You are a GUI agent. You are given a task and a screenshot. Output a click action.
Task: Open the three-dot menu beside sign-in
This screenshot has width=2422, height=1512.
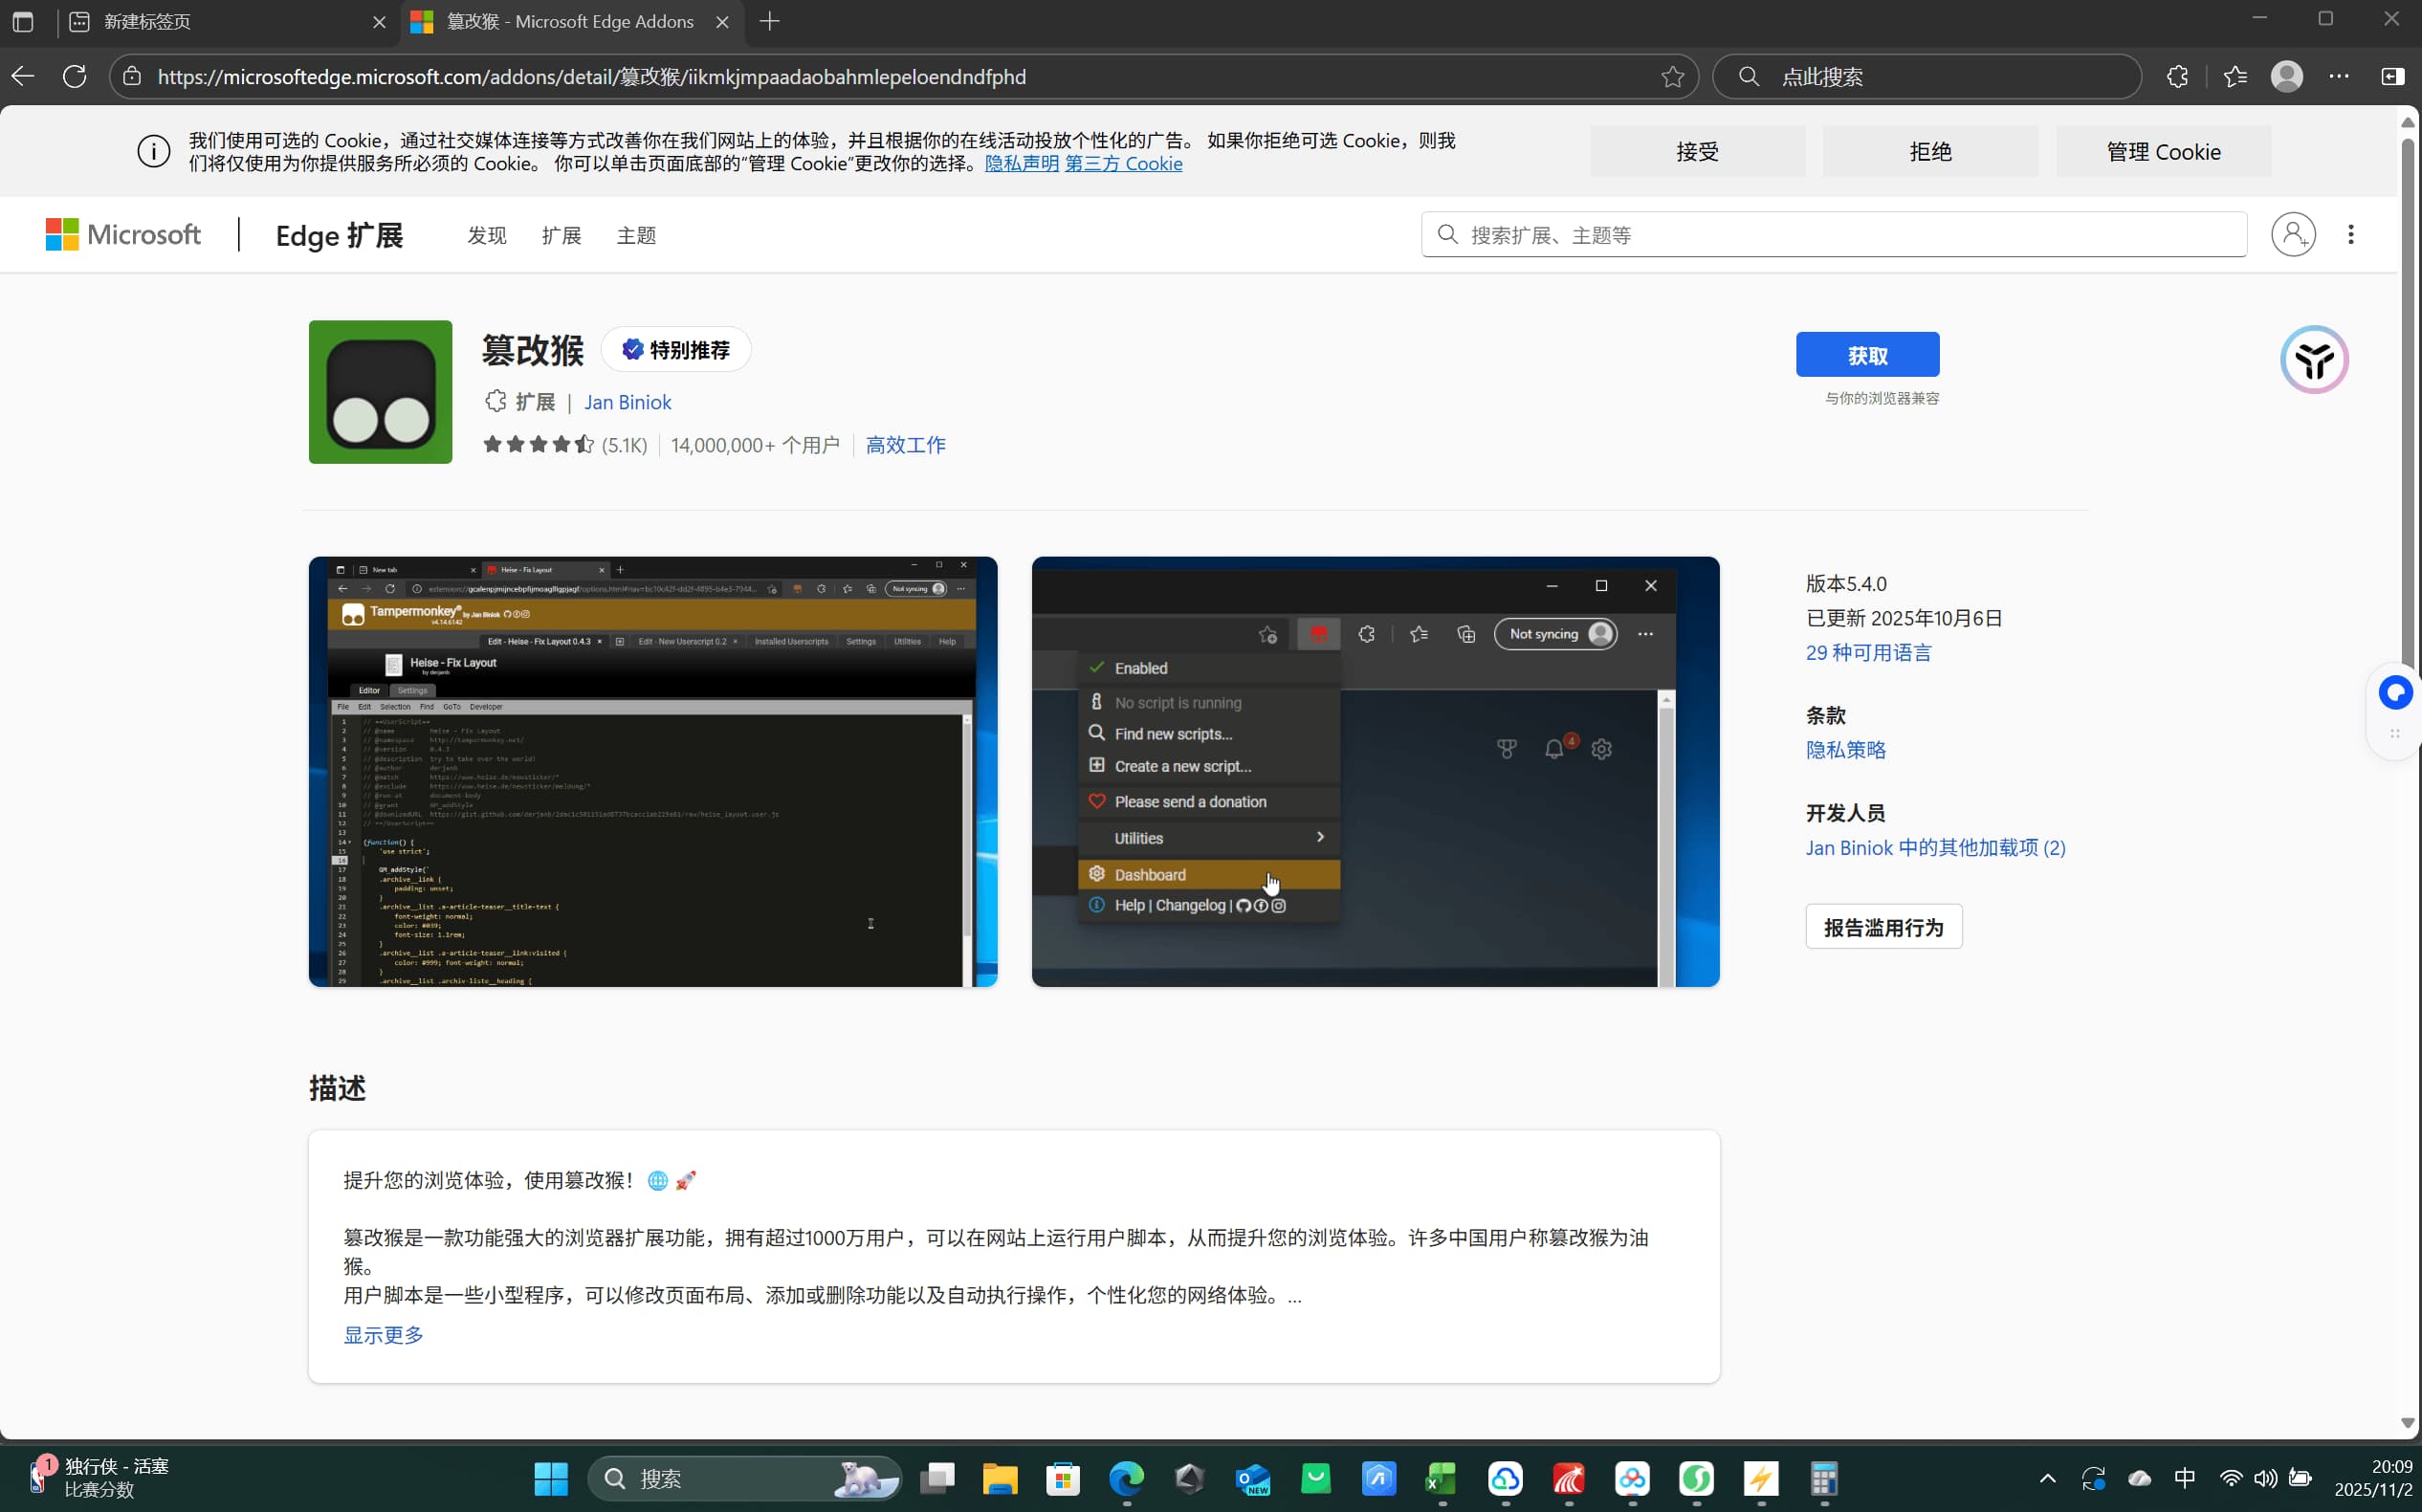(2351, 234)
